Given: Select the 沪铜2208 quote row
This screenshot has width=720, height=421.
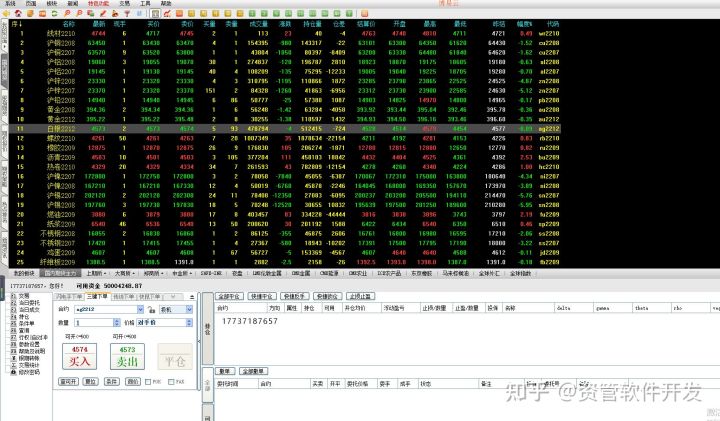Looking at the screenshot, I should (285, 43).
